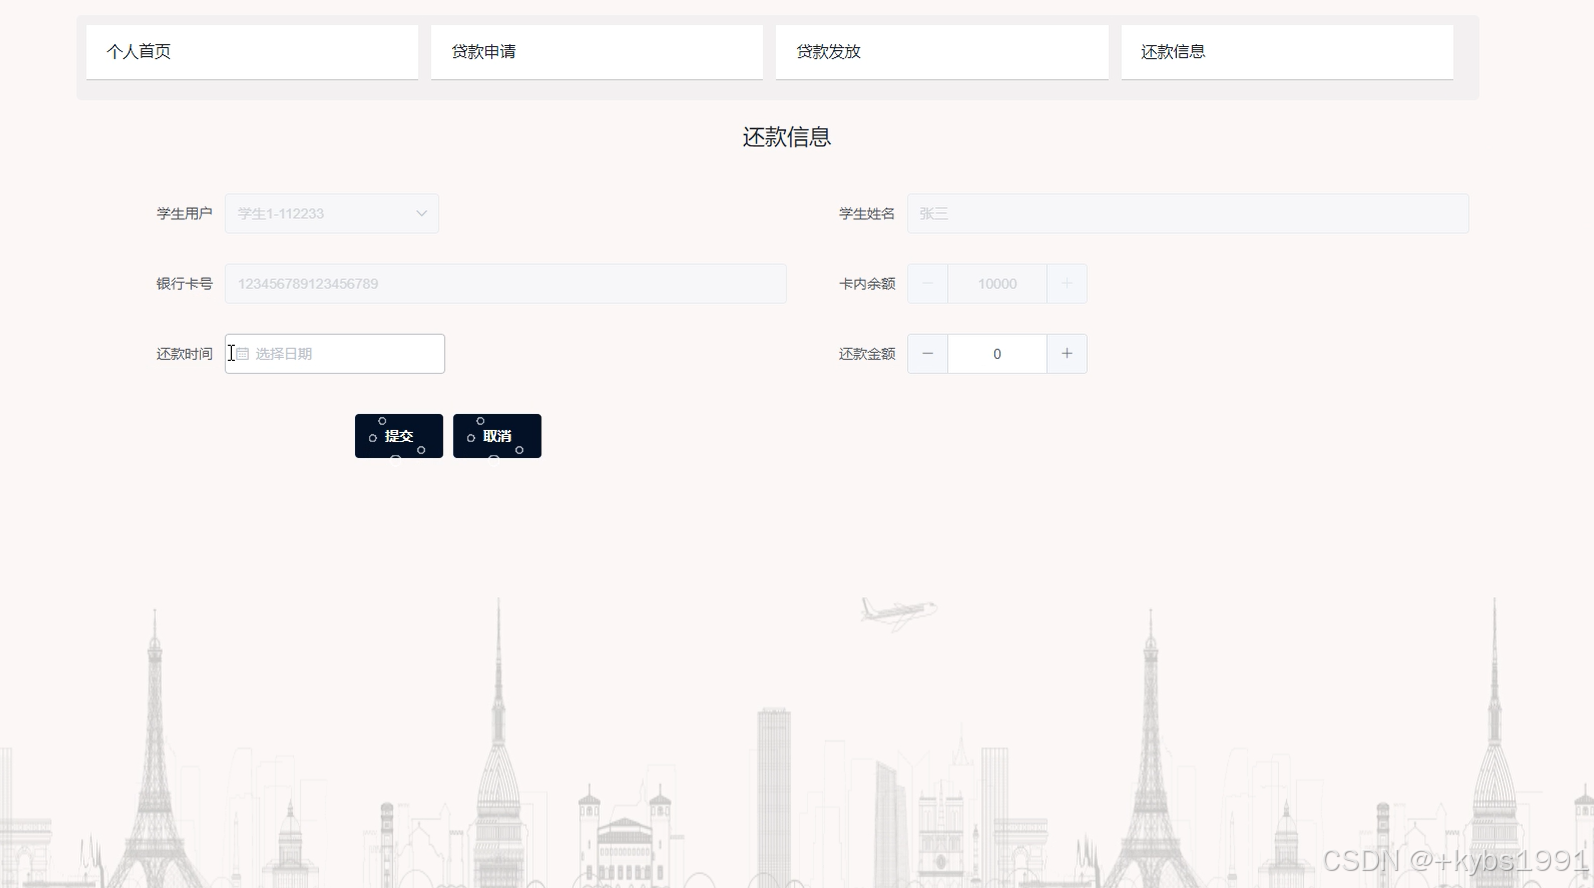Cancel with the 取消 button

coord(497,436)
